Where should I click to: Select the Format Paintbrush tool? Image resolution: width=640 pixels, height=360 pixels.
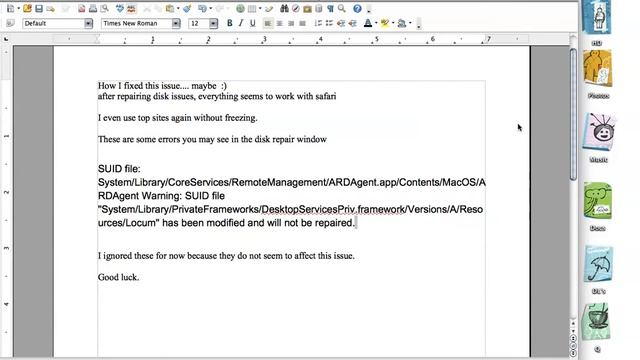click(187, 8)
